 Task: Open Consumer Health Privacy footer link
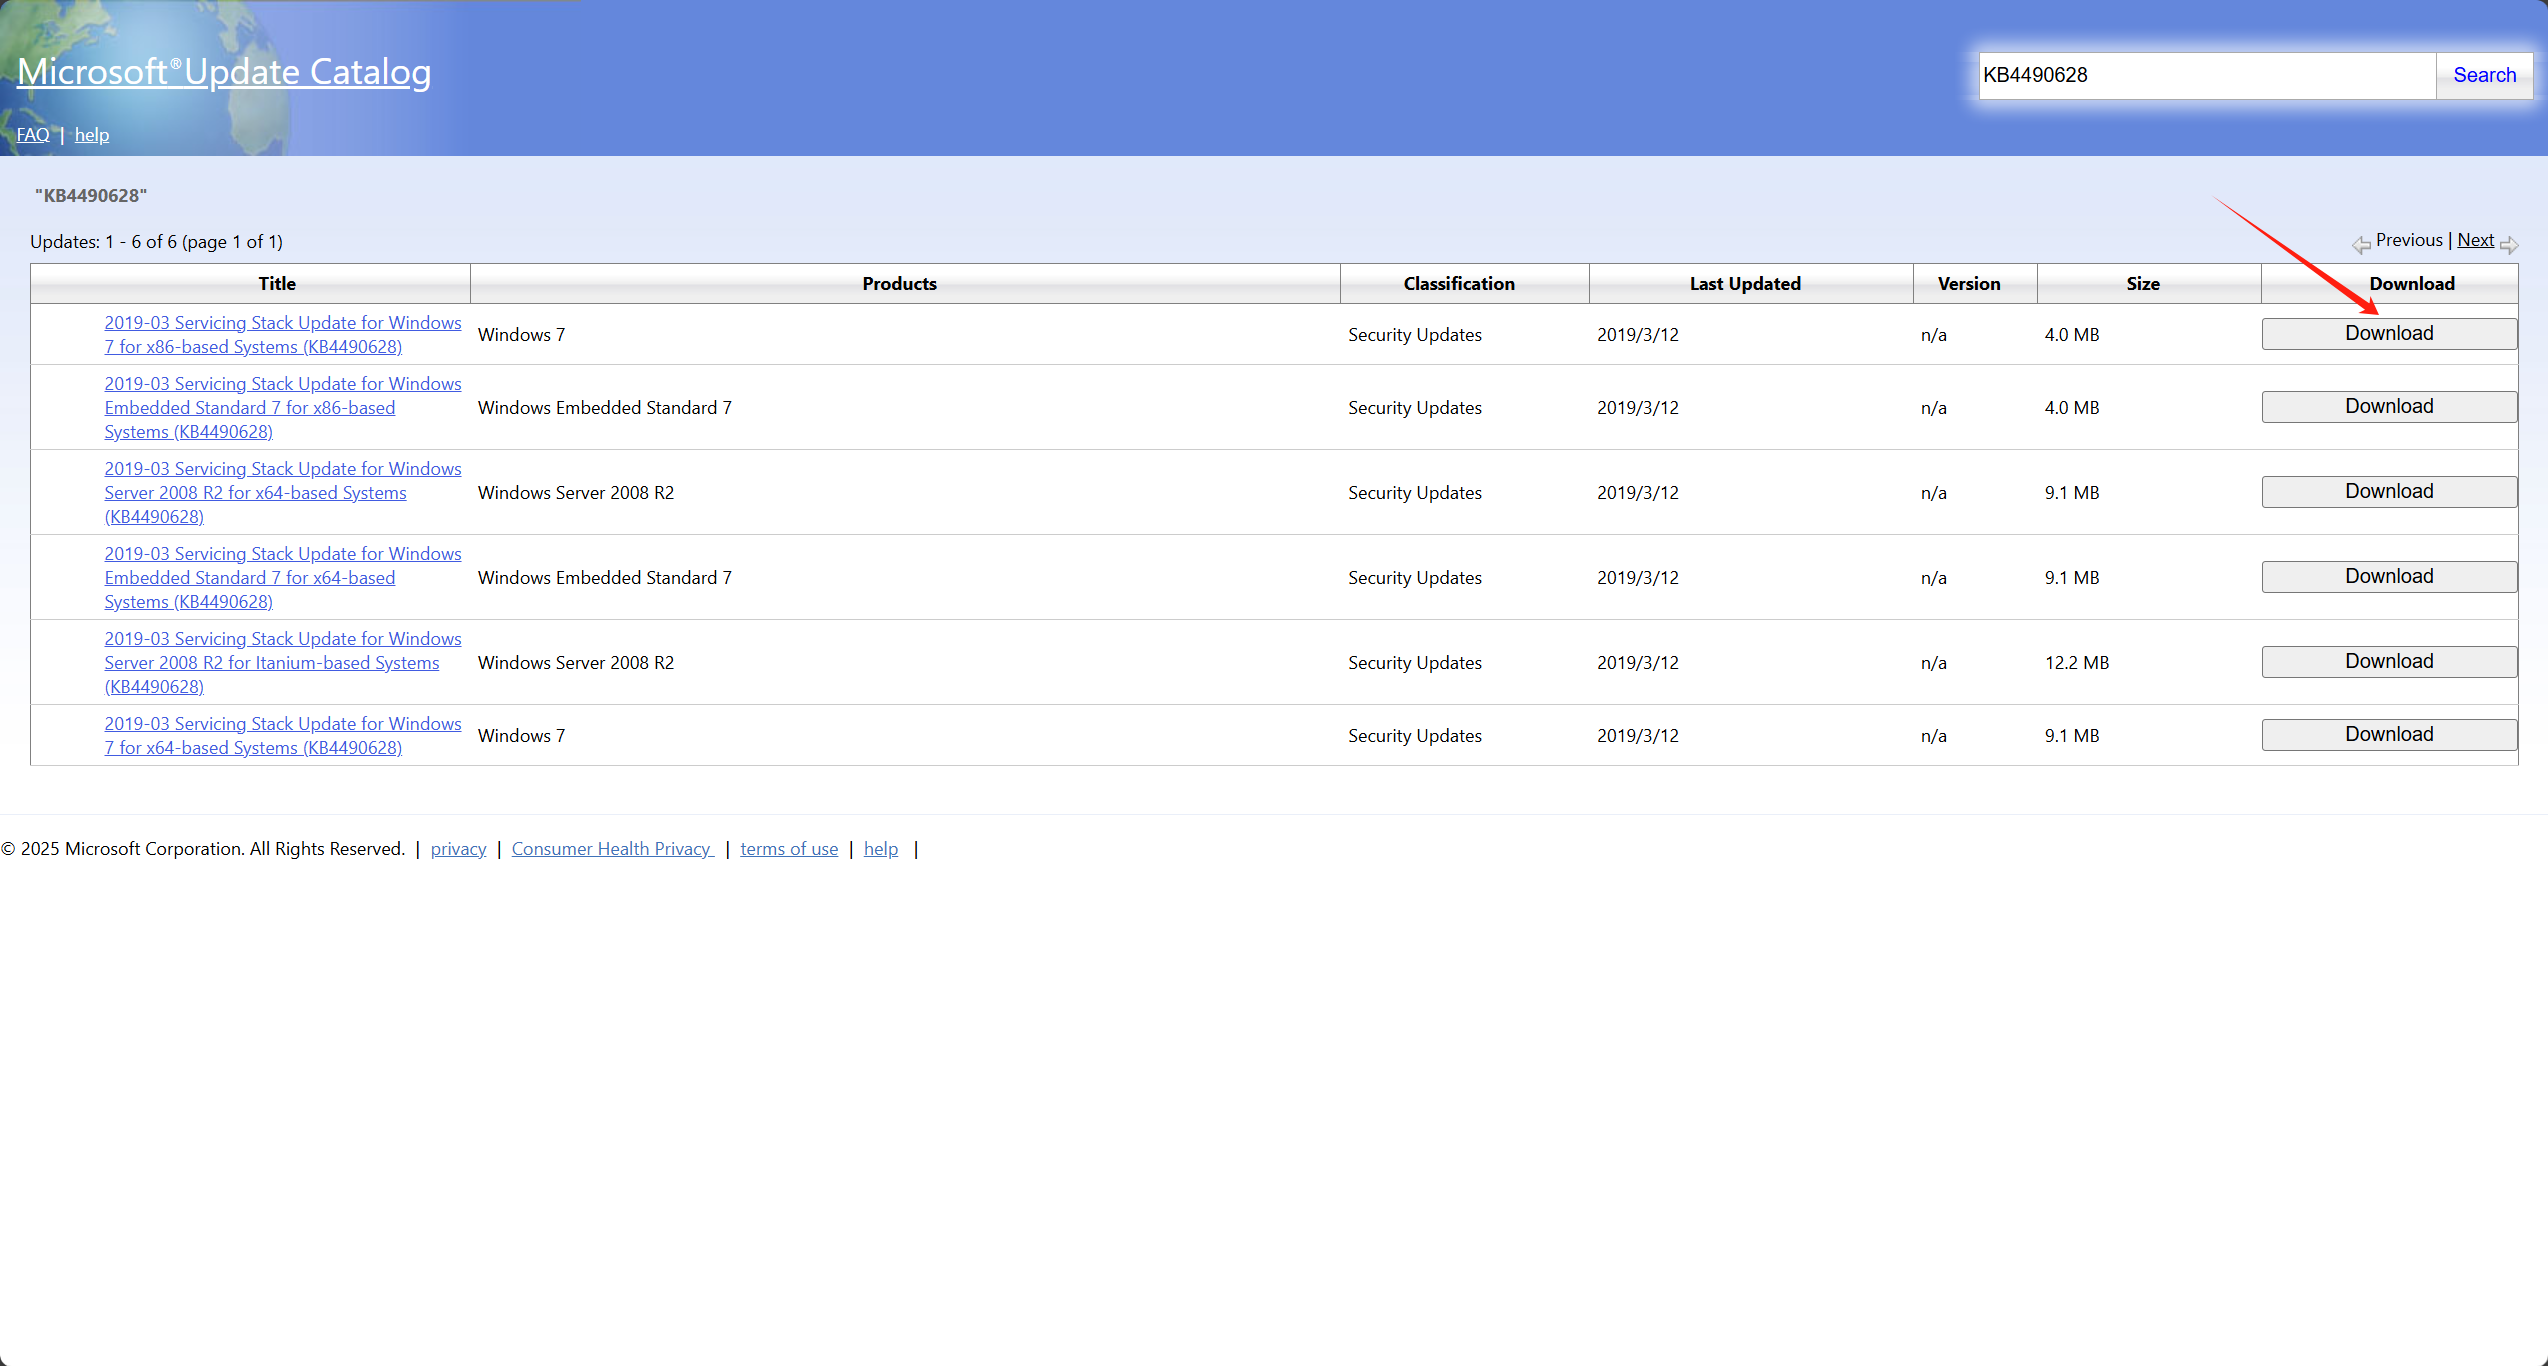(x=612, y=849)
